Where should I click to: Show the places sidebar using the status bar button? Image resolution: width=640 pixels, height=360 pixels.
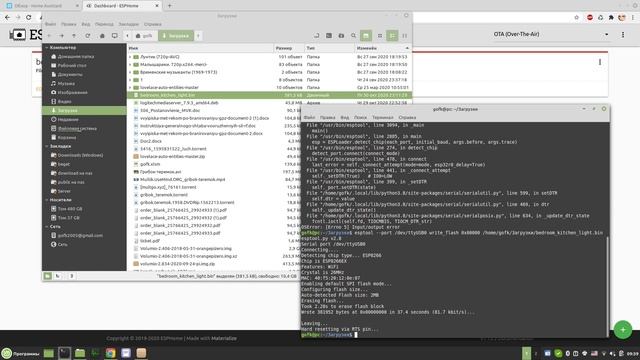(48, 276)
